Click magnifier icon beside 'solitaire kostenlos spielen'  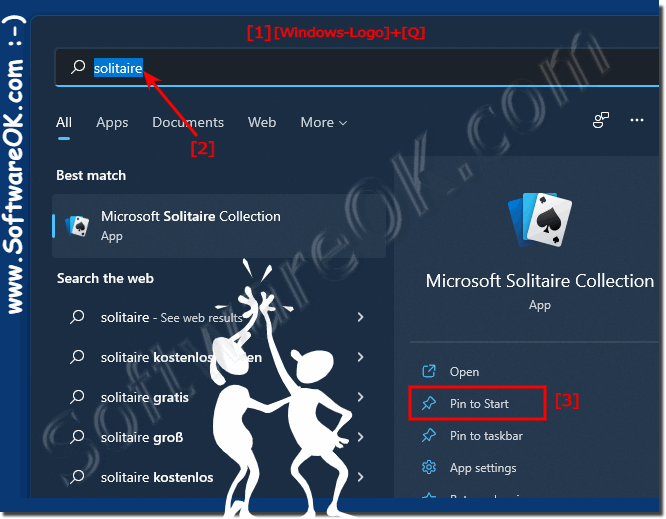tap(77, 357)
